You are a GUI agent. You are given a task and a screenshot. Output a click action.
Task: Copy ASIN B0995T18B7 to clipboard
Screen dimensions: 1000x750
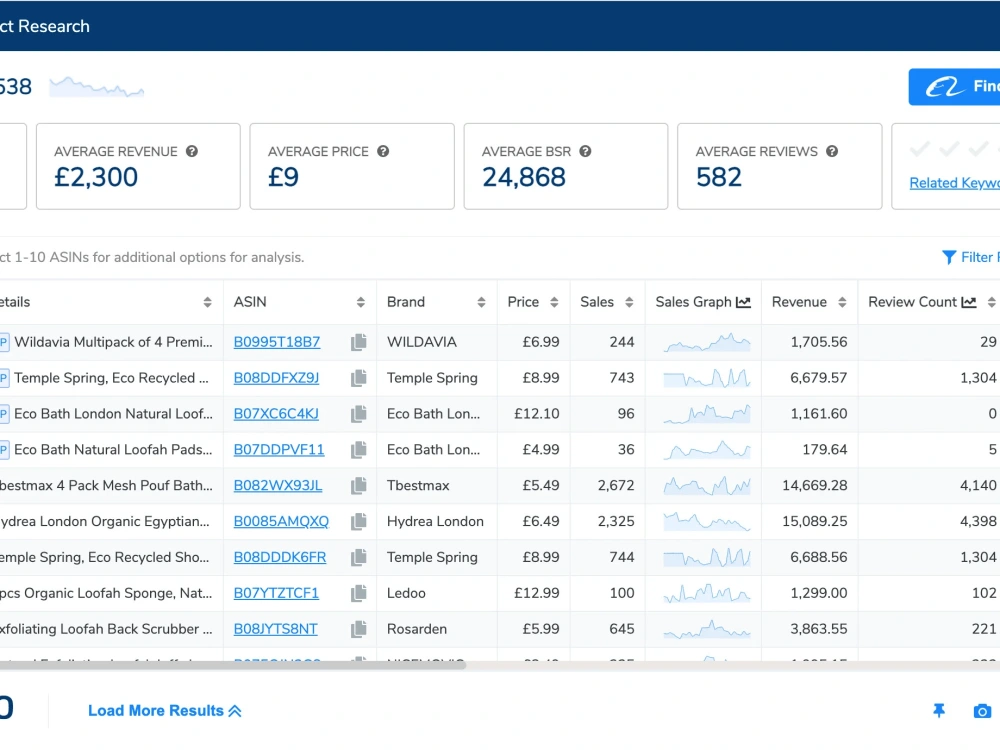pos(359,342)
